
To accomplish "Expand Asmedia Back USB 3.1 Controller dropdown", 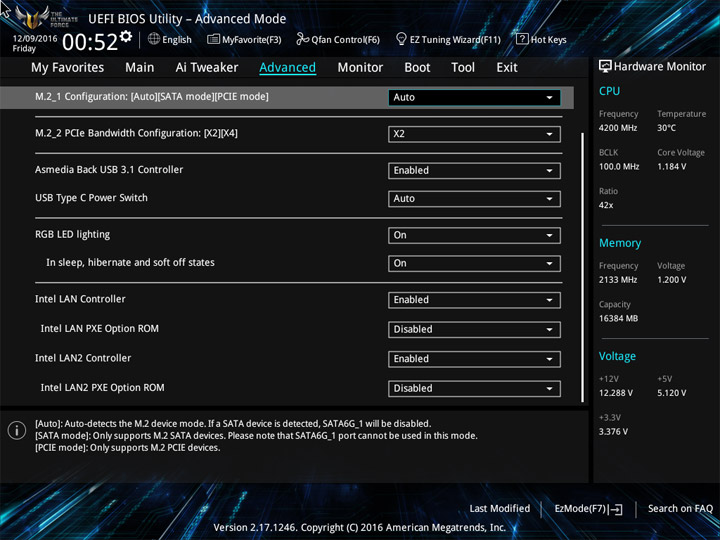I will pos(474,170).
